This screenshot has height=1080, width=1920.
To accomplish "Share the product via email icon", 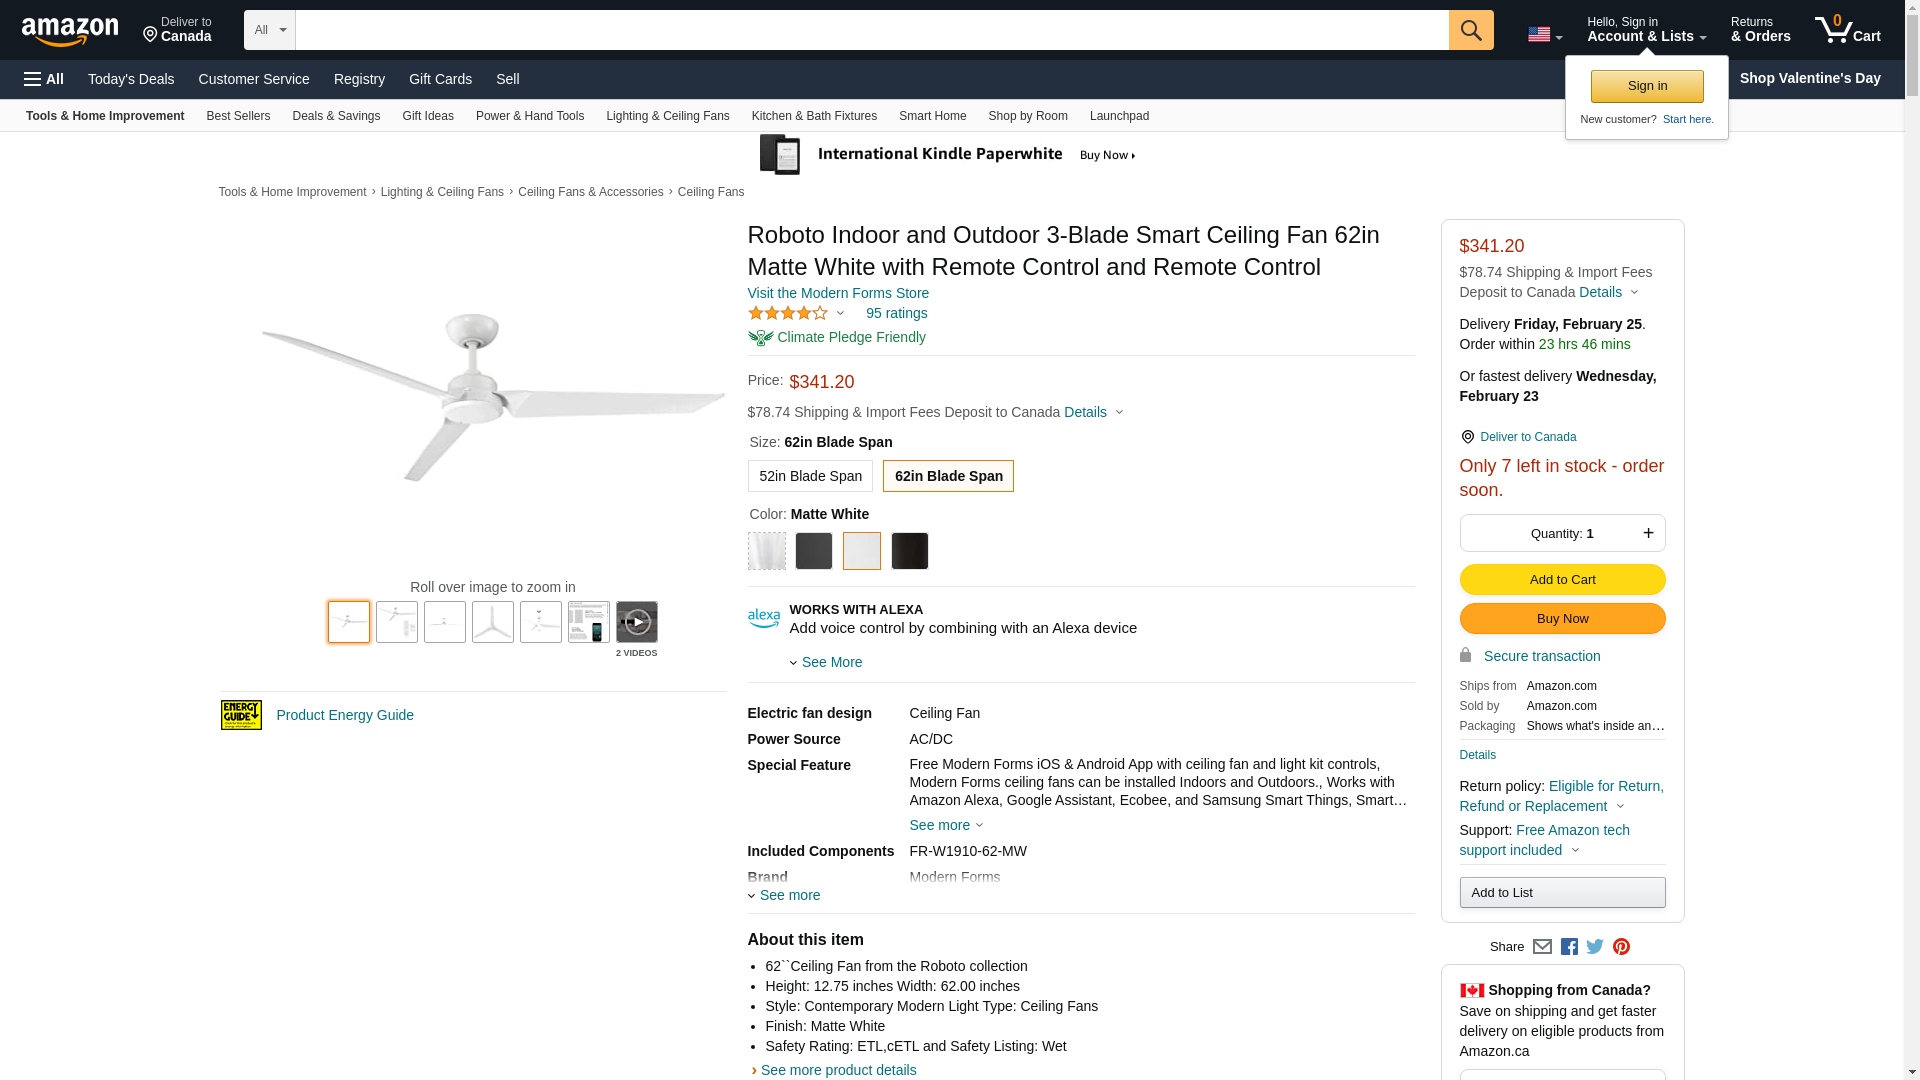I will [x=1542, y=947].
